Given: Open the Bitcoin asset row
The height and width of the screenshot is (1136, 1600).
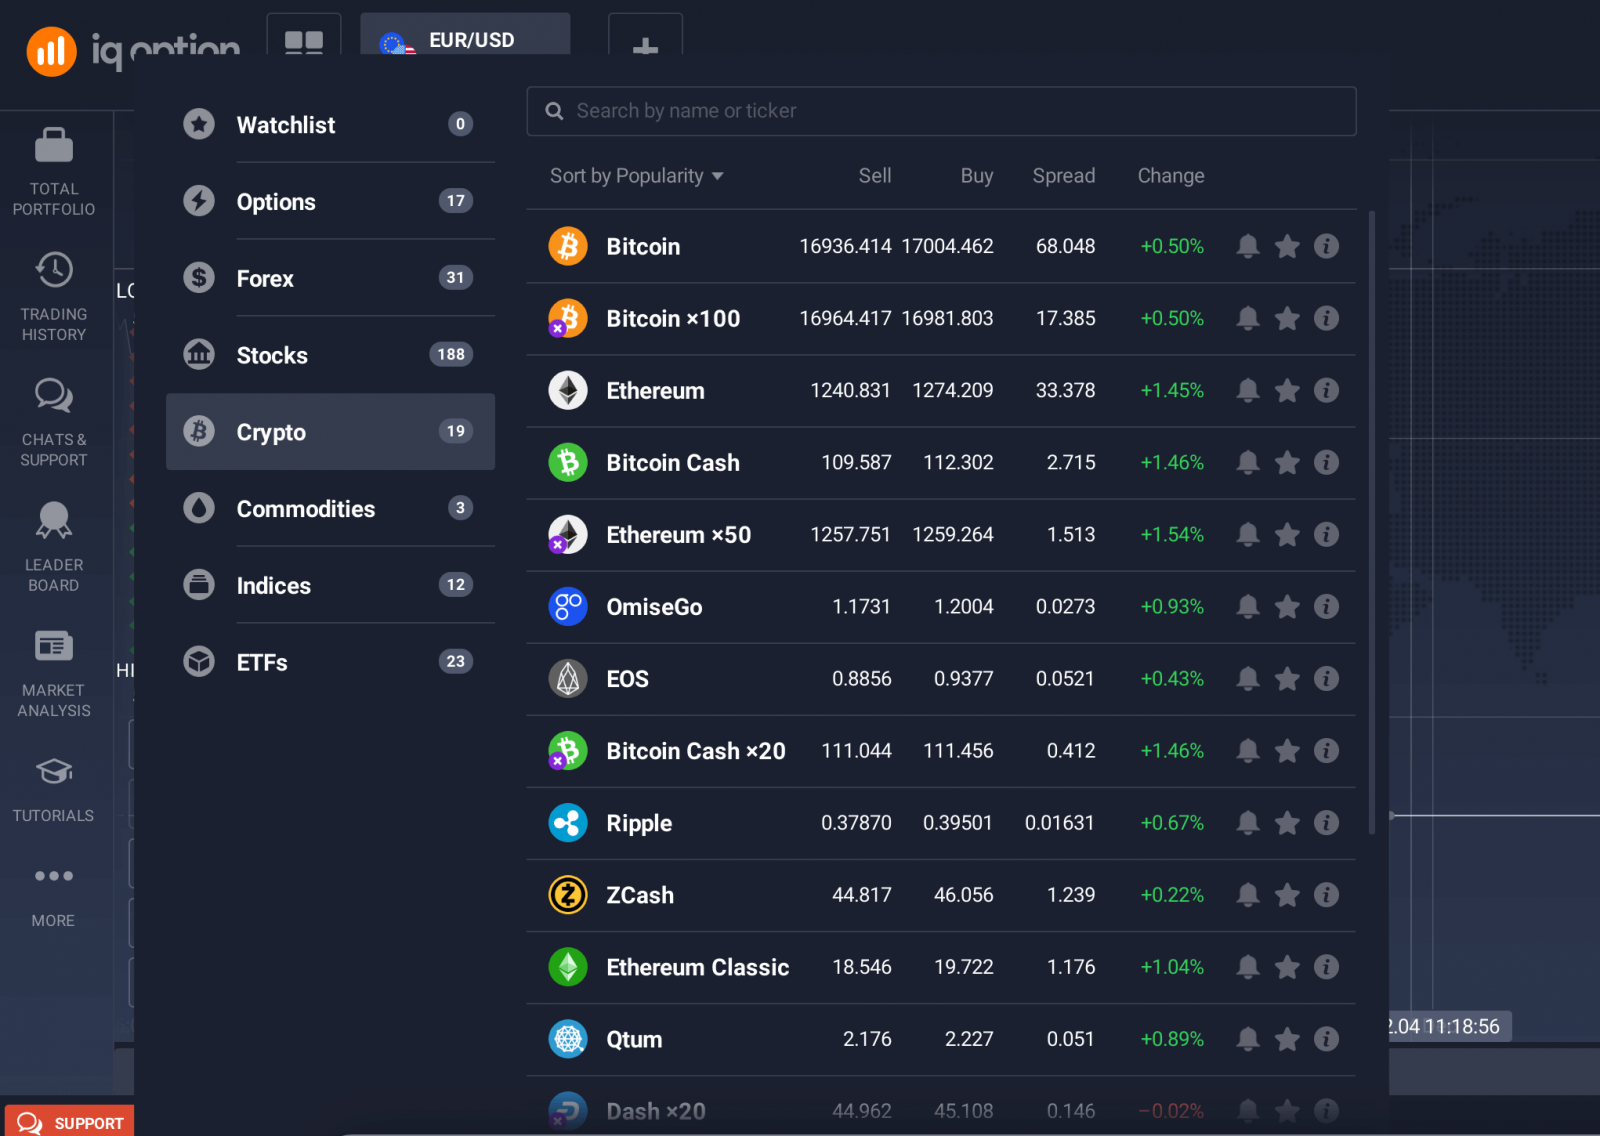Looking at the screenshot, I should click(941, 246).
